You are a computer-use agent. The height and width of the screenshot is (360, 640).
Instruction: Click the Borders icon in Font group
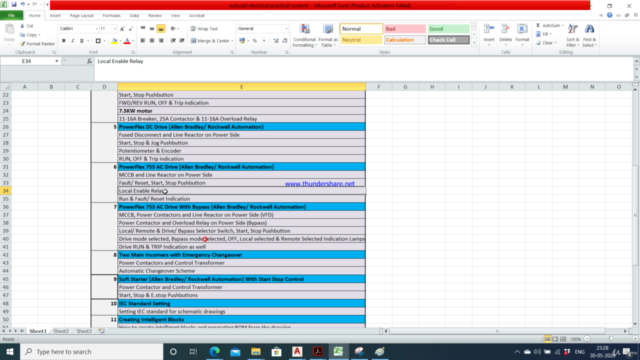(x=98, y=41)
